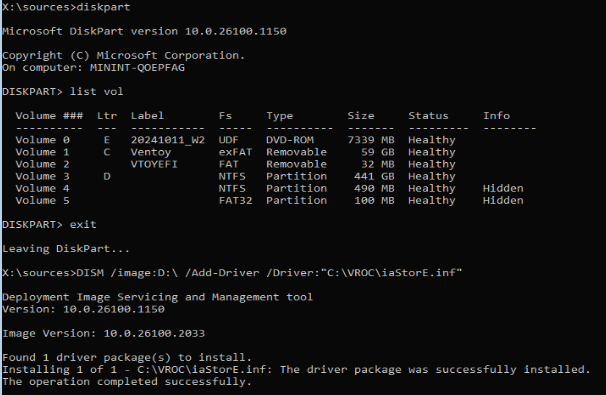Click the Hidden info for Volume 4

tap(503, 188)
